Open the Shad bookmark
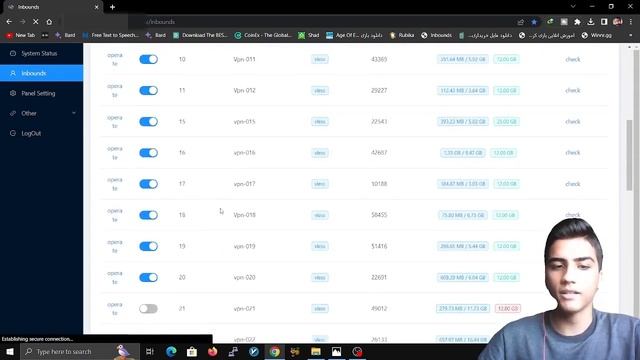The height and width of the screenshot is (360, 640). pyautogui.click(x=309, y=36)
